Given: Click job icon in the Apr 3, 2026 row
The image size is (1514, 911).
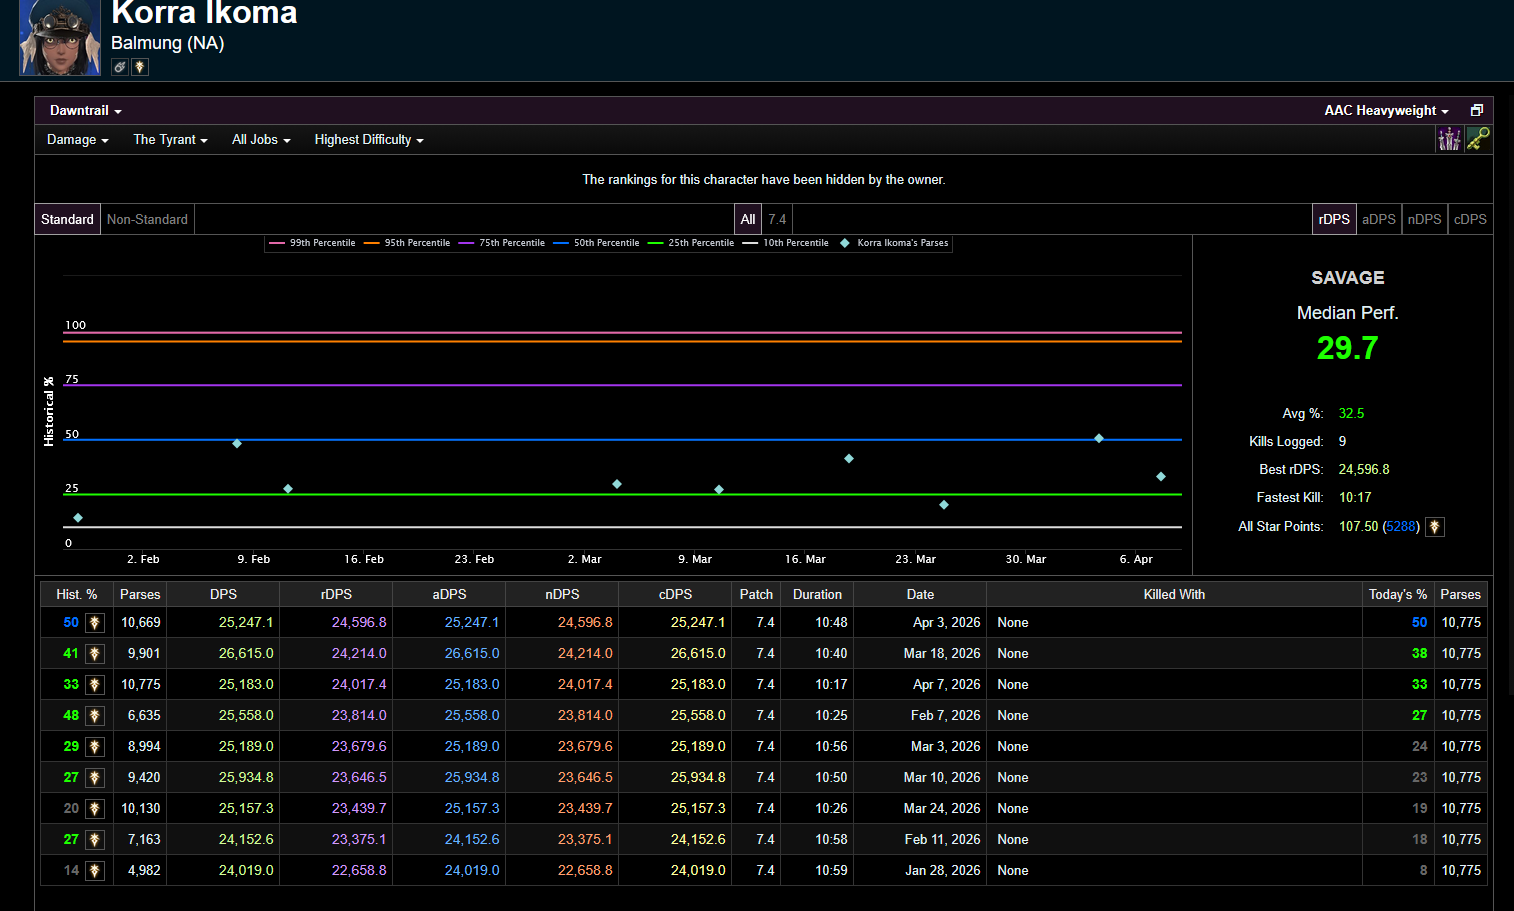Looking at the screenshot, I should 95,623.
